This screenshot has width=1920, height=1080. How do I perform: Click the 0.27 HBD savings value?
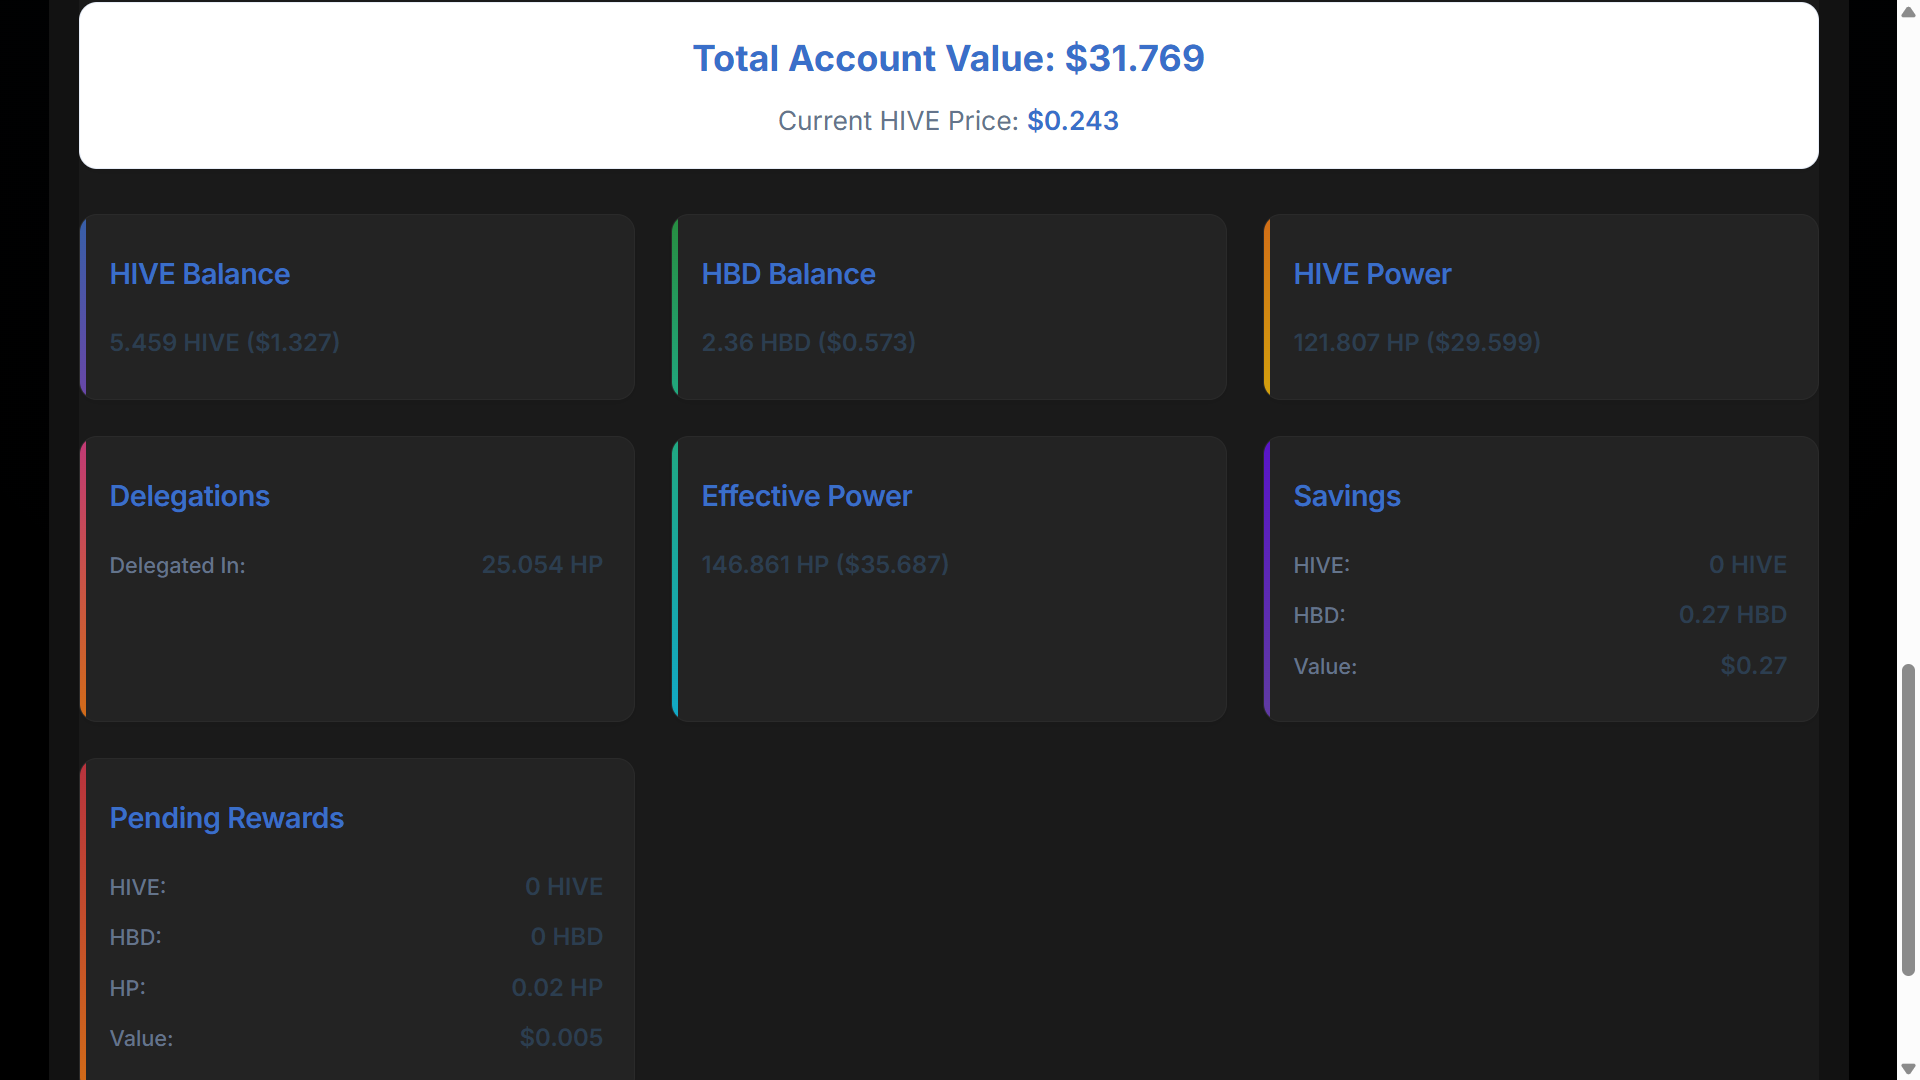1733,615
